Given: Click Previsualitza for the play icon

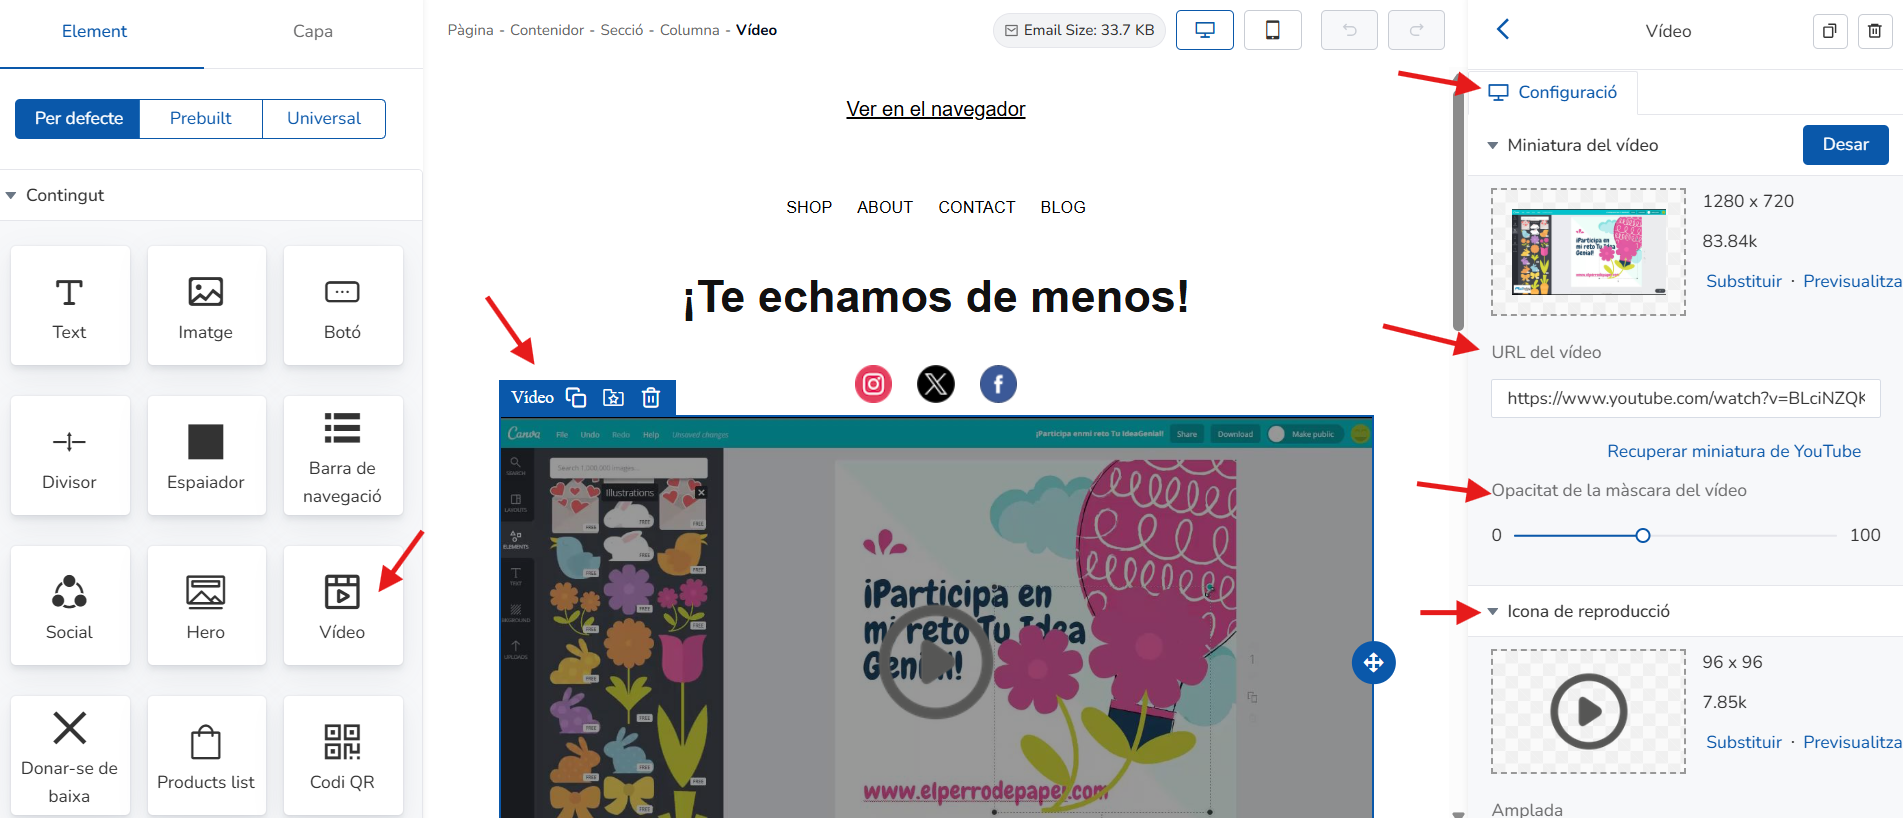Looking at the screenshot, I should point(1852,742).
